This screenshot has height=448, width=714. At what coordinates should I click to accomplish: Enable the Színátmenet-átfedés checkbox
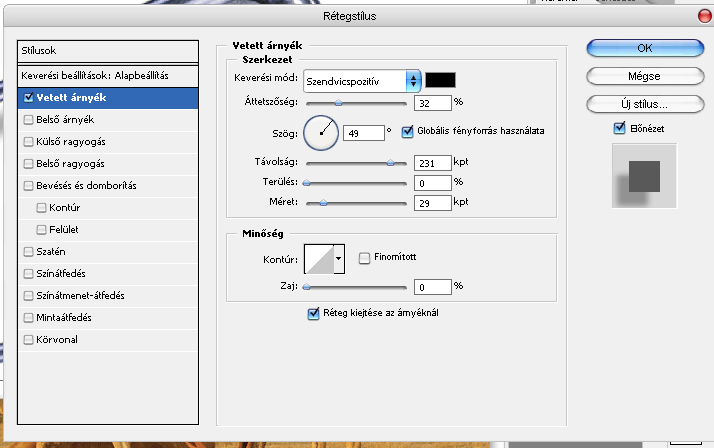click(x=28, y=295)
